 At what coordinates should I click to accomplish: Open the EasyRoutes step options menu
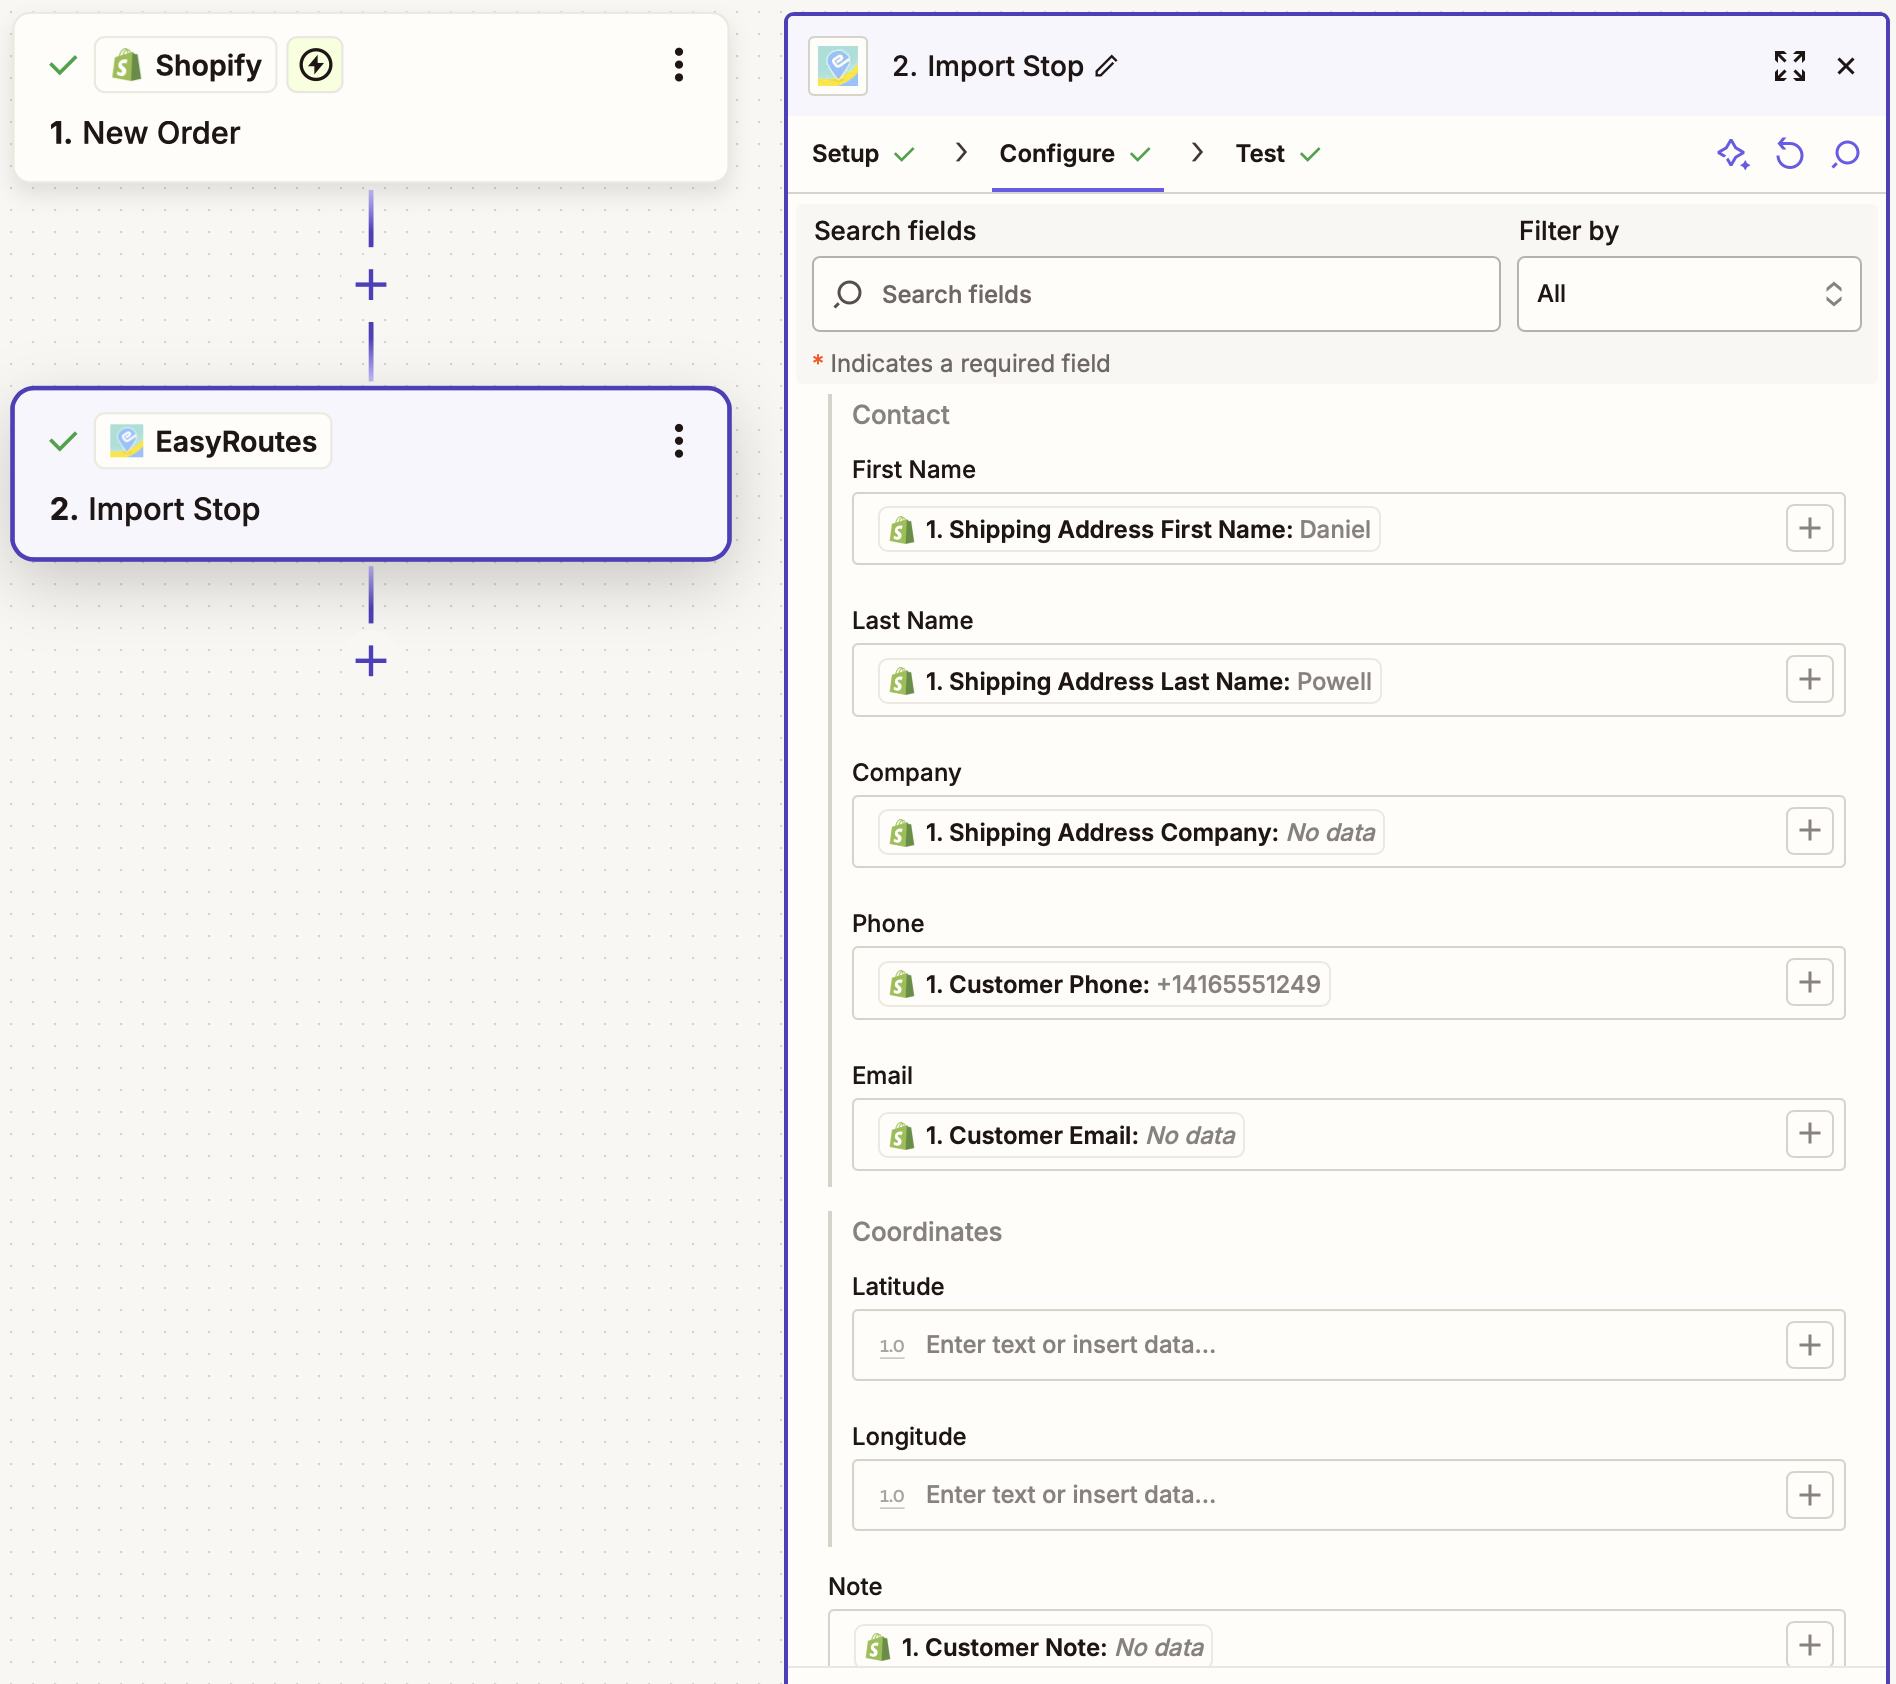[679, 441]
